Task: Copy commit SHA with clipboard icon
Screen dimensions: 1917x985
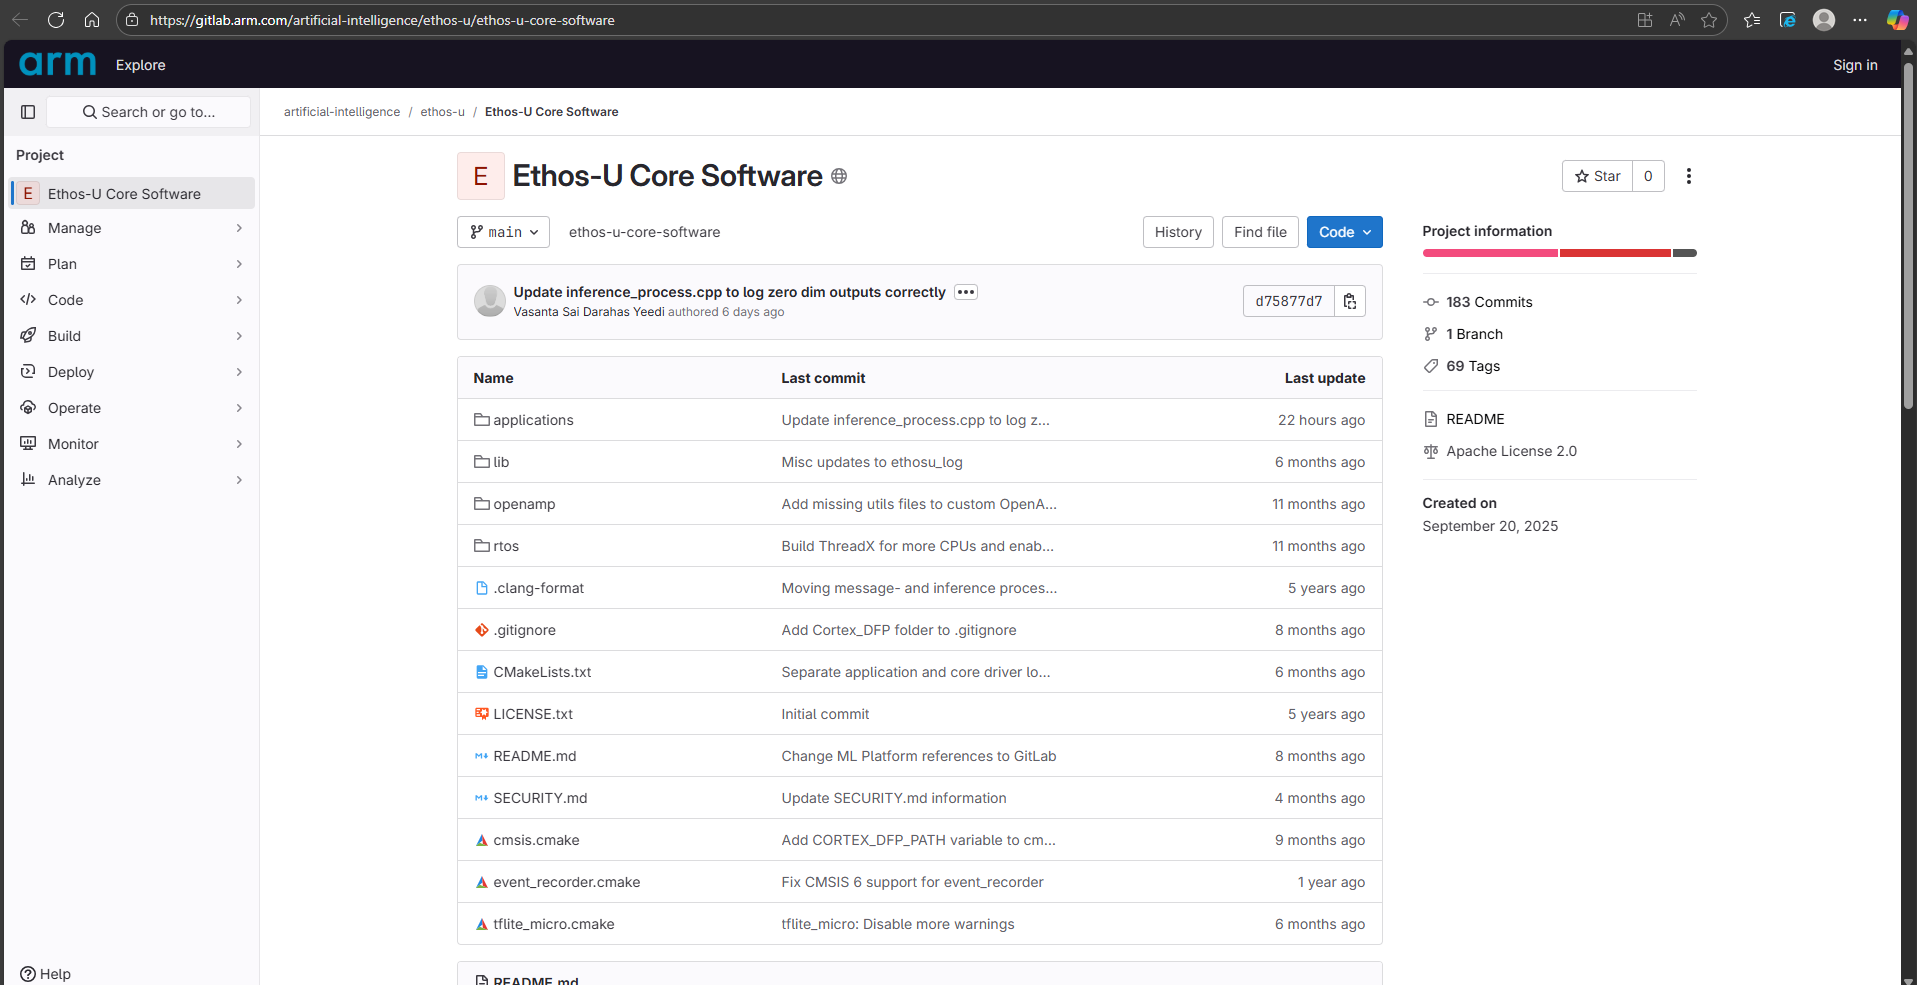Action: coord(1350,301)
